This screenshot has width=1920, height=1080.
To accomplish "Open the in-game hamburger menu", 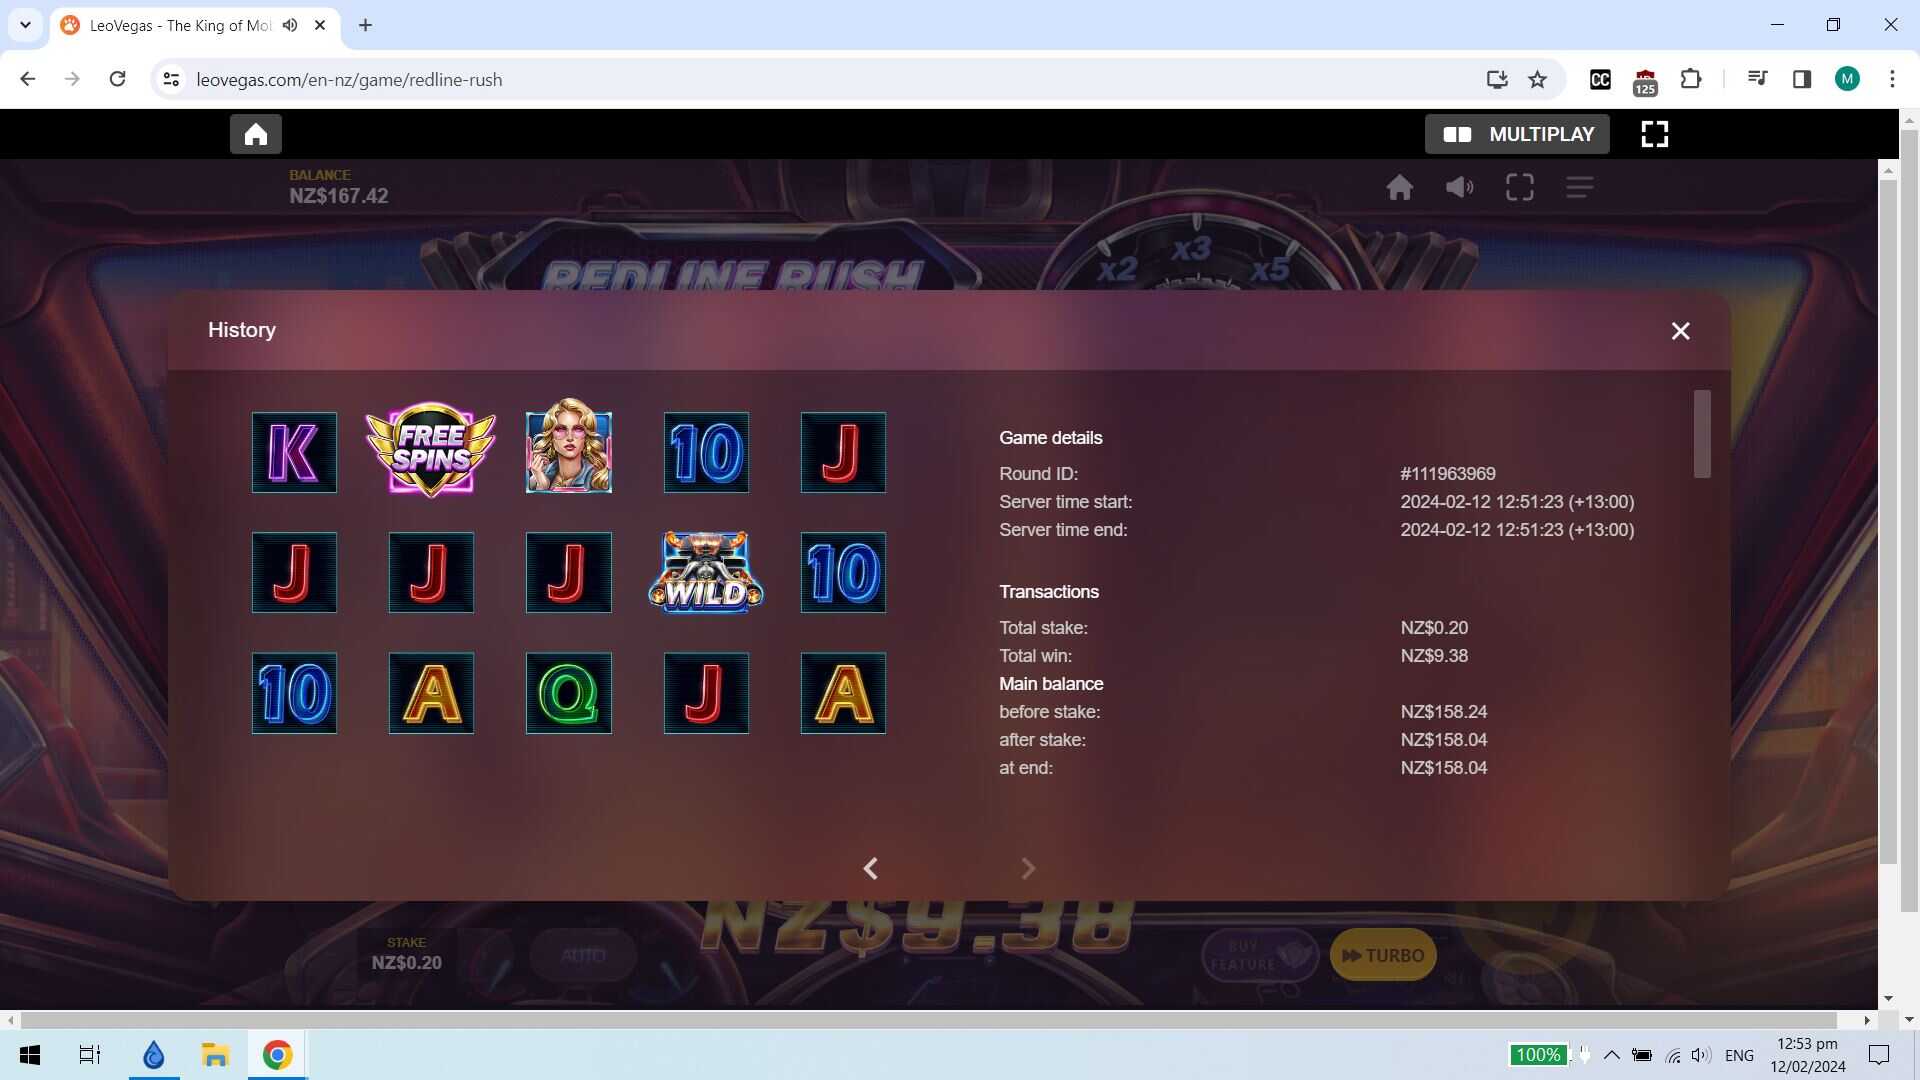I will coord(1579,187).
